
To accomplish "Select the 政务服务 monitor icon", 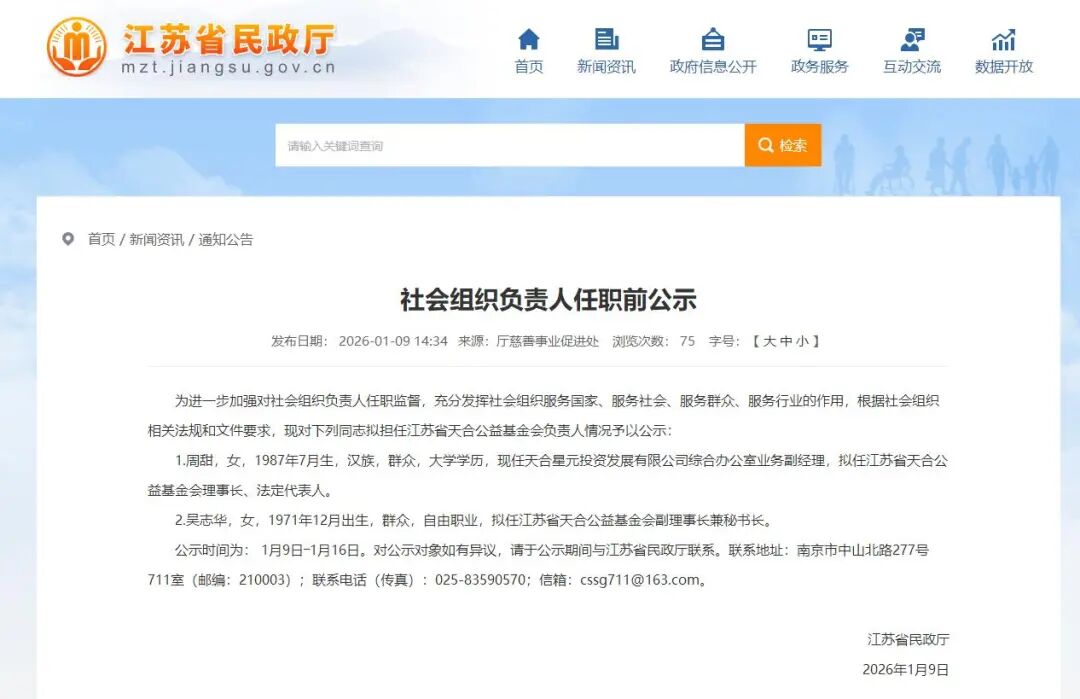I will pyautogui.click(x=819, y=39).
